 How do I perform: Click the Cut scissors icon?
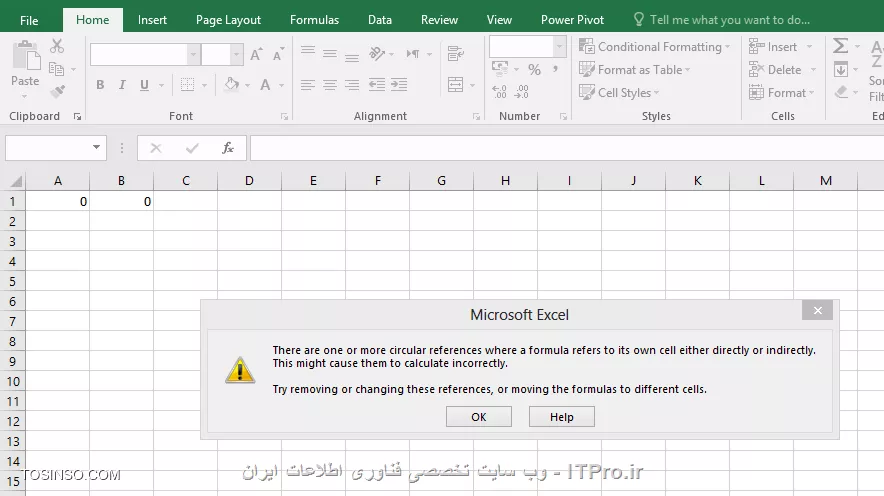57,46
